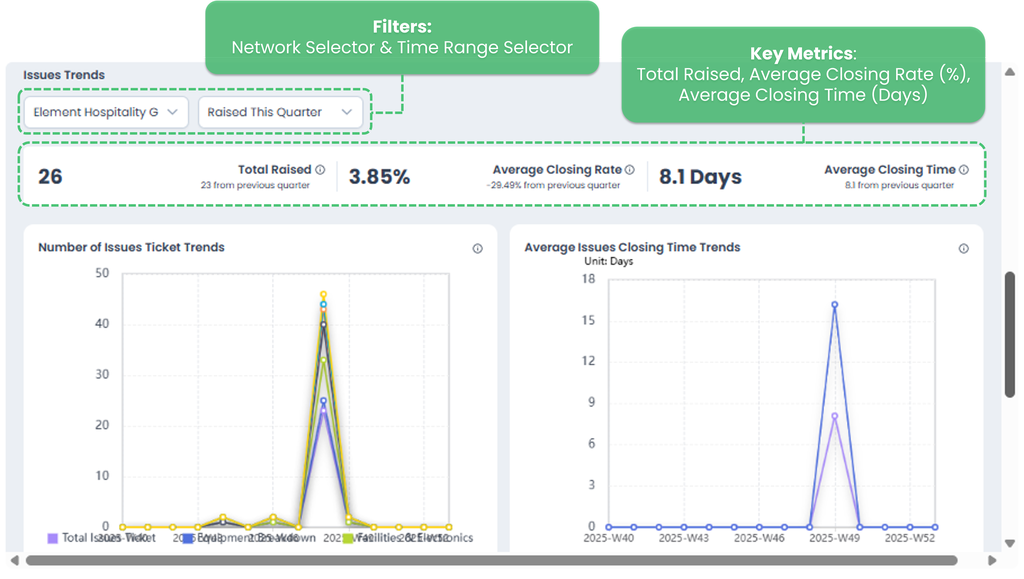Screen dimensions: 1024x579
Task: Click info icon beside Average Closing Rate
Action: point(629,170)
